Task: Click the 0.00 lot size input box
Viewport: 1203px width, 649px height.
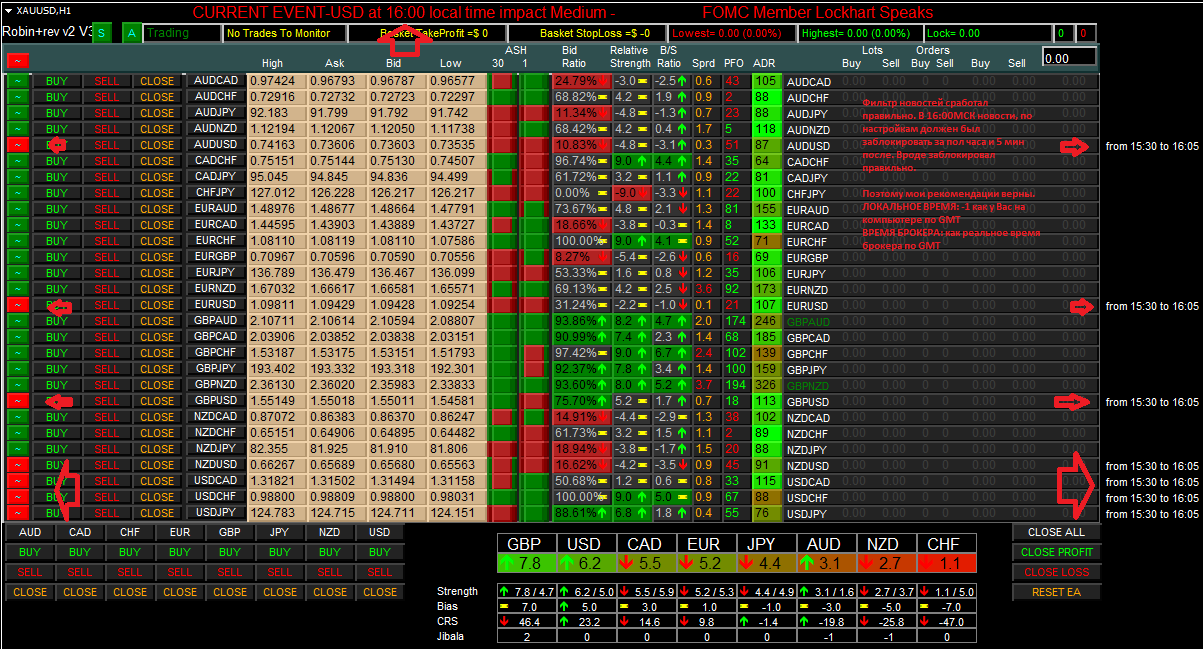Action: (x=1069, y=57)
